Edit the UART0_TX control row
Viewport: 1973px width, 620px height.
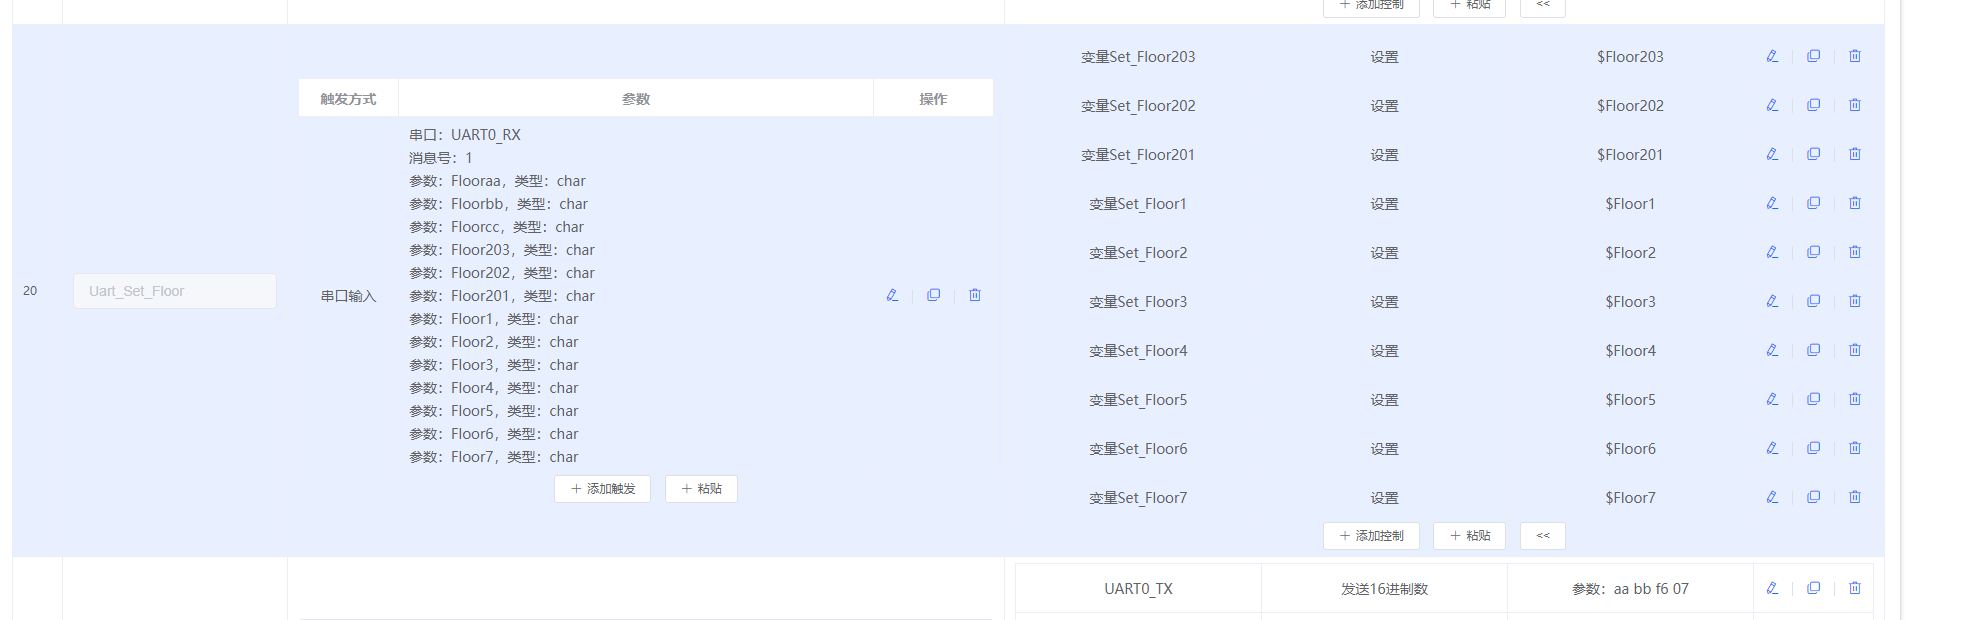click(x=1772, y=588)
